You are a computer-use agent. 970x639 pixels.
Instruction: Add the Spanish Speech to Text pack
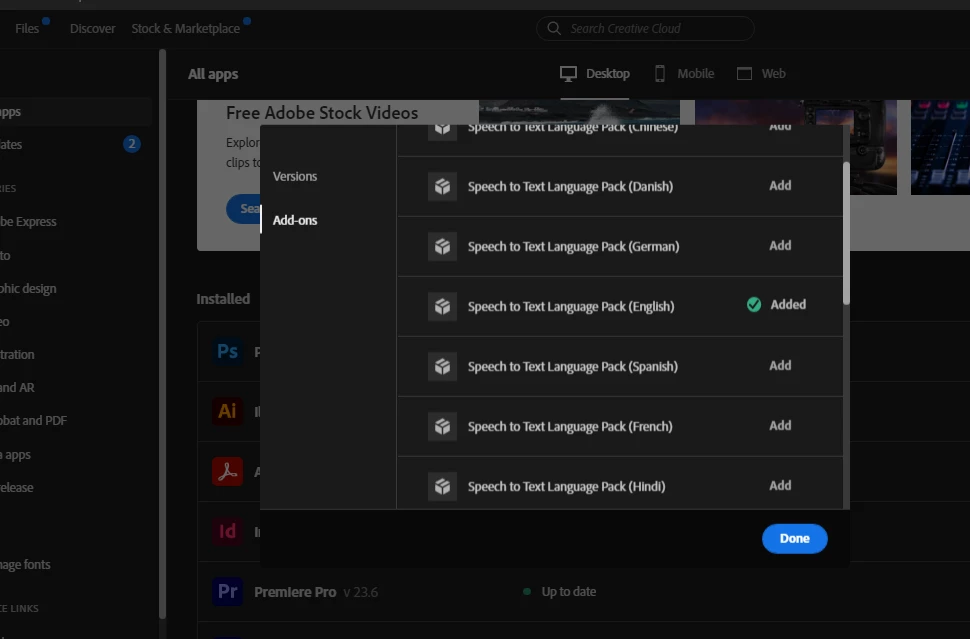tap(780, 366)
